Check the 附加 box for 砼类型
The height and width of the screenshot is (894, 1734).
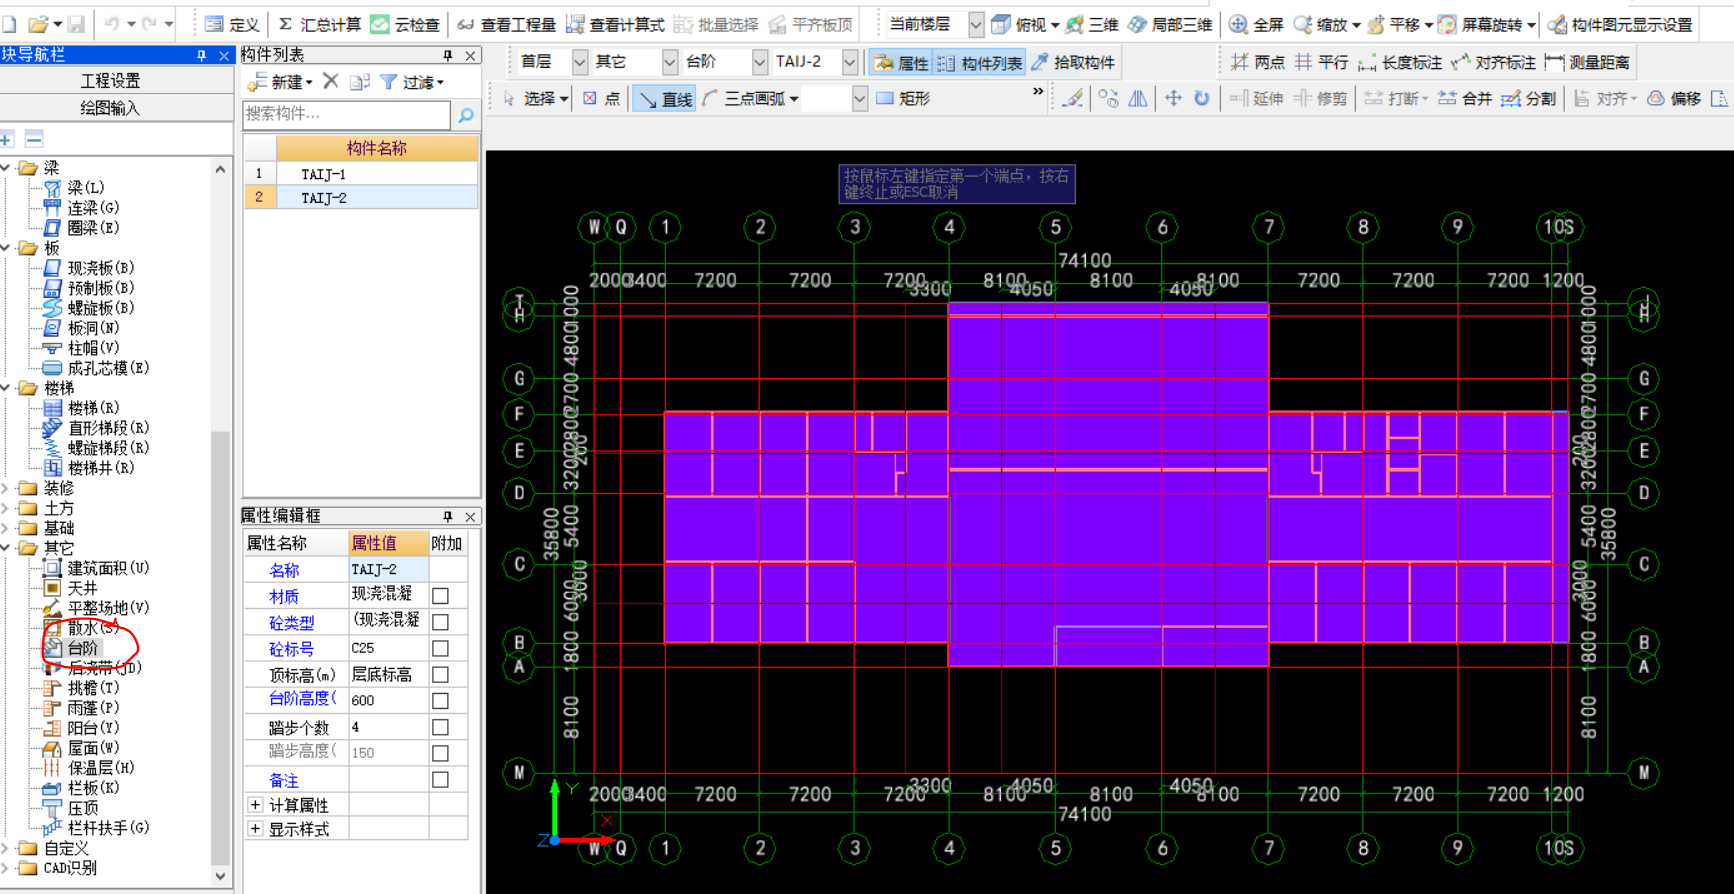[440, 622]
